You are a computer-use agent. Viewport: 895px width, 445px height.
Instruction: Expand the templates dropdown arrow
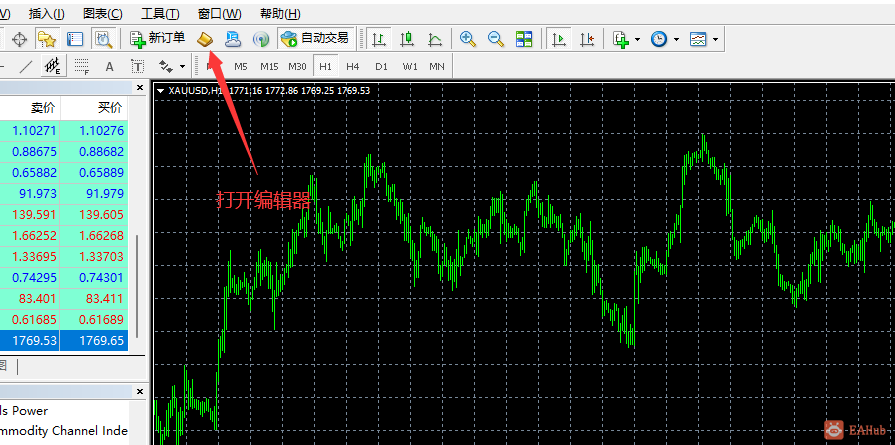[715, 39]
